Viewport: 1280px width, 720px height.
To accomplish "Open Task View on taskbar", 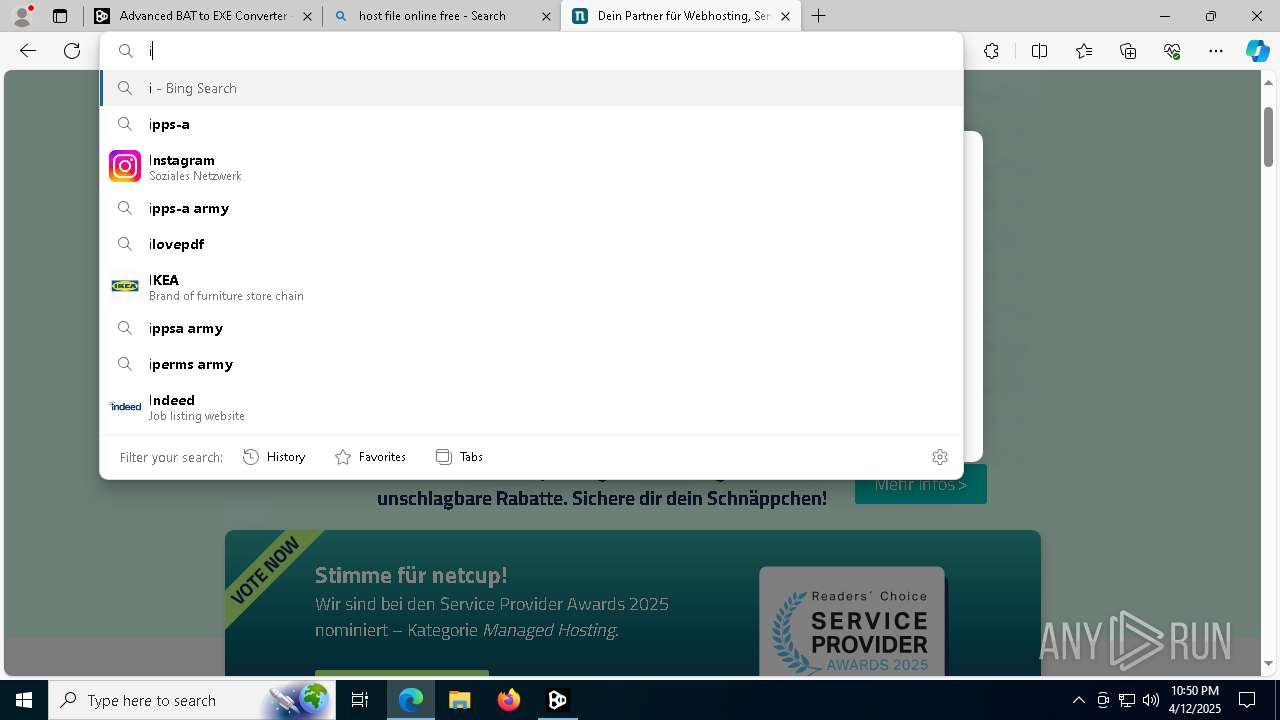I will pos(360,700).
